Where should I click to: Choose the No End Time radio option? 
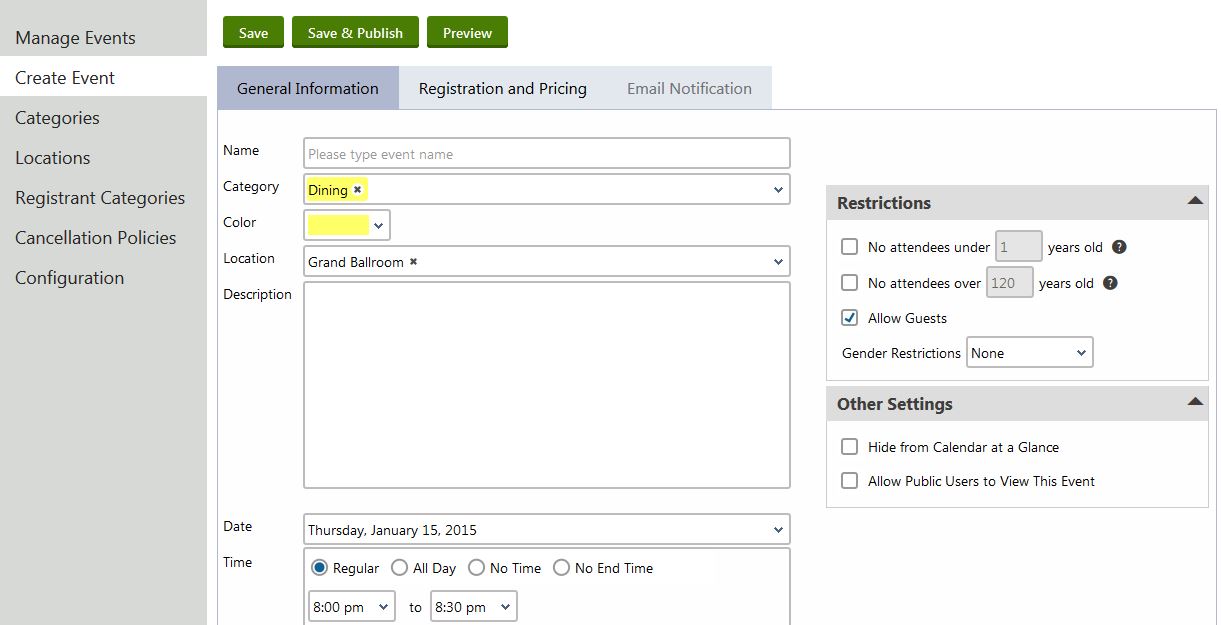point(561,568)
